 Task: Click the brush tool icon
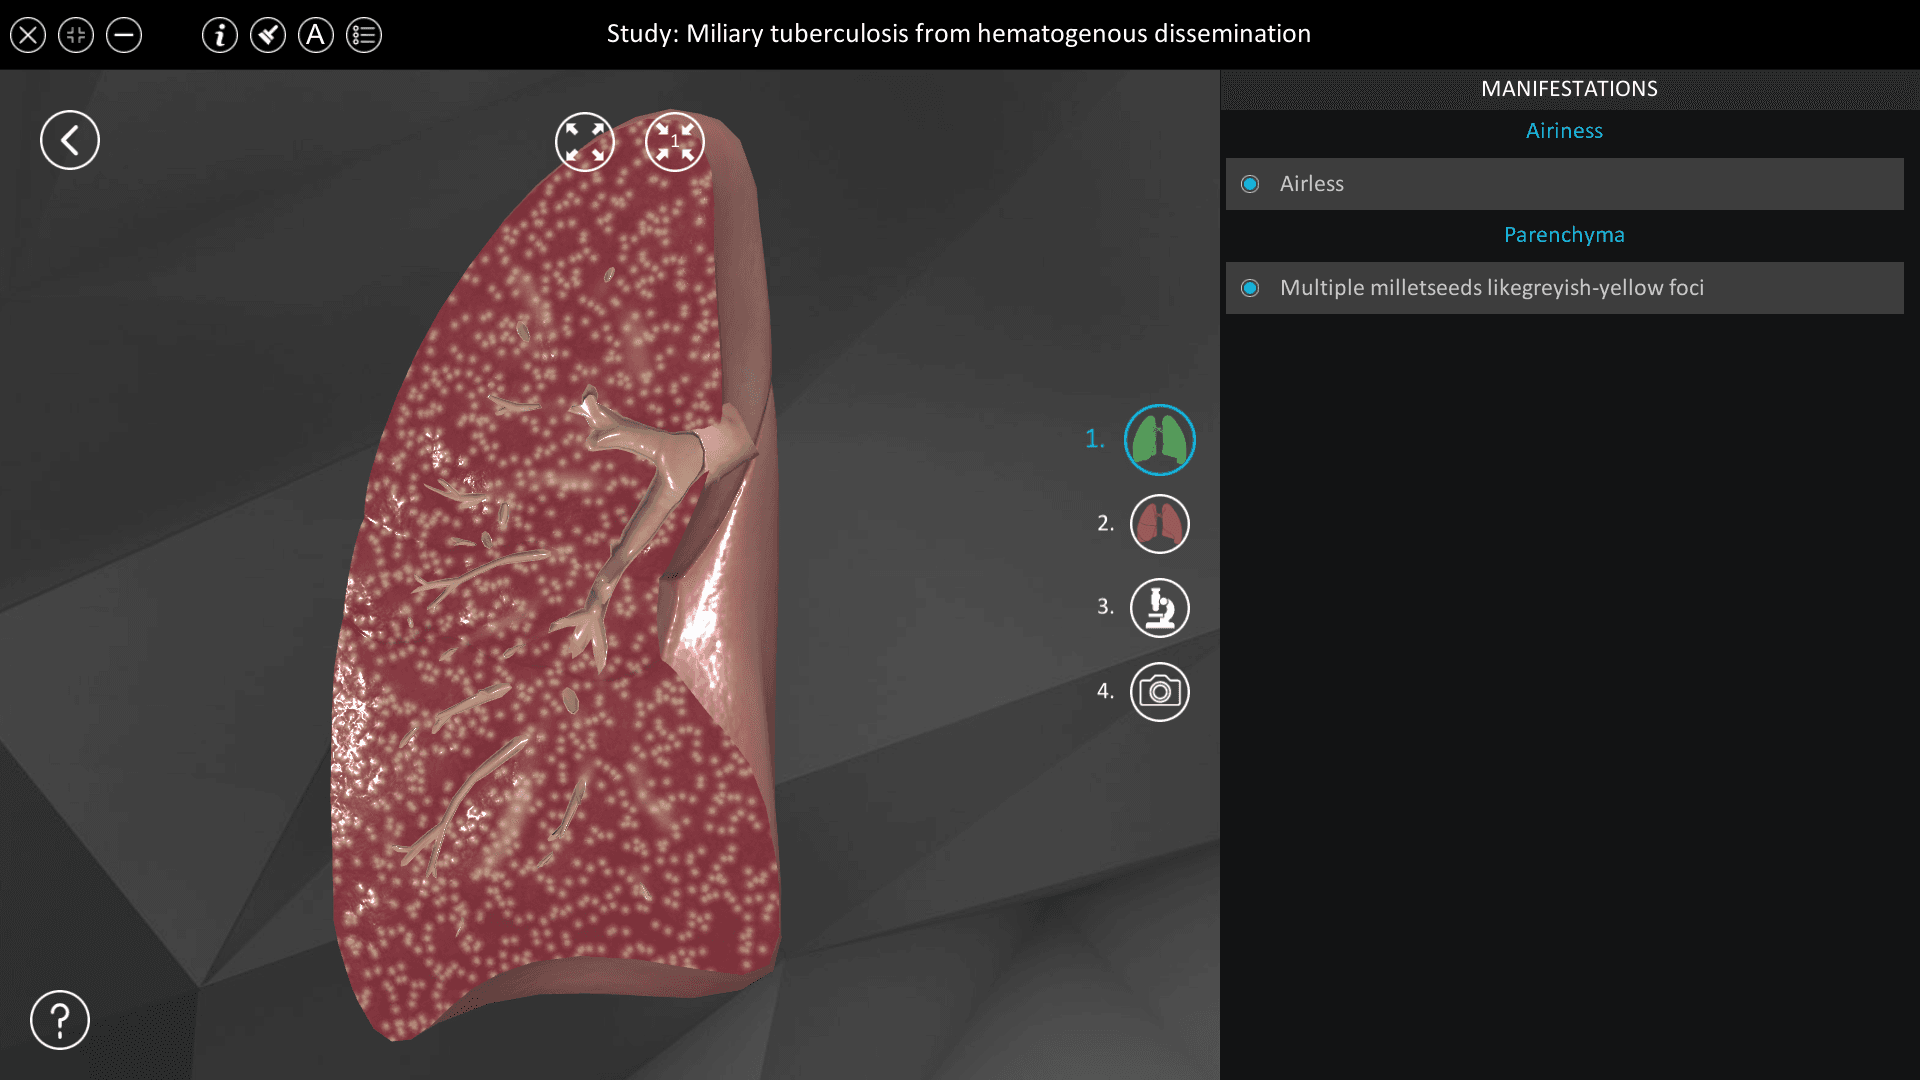coord(268,35)
